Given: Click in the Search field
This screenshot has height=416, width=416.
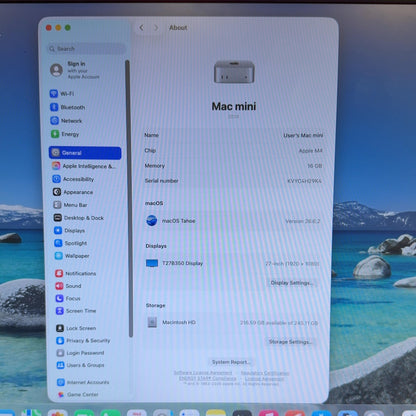Looking at the screenshot, I should point(87,49).
